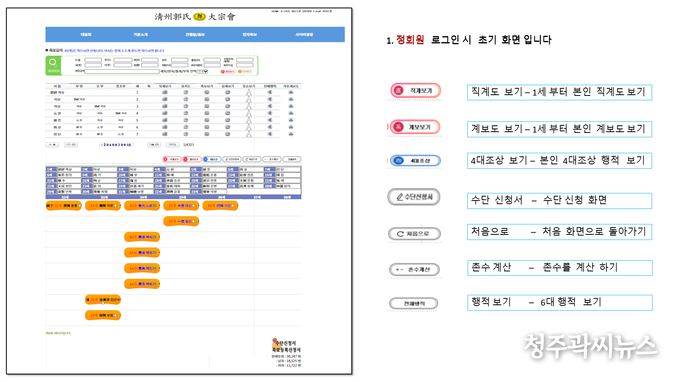Click the large 수단신청서 pencil legend button
The image size is (680, 382).
click(414, 197)
